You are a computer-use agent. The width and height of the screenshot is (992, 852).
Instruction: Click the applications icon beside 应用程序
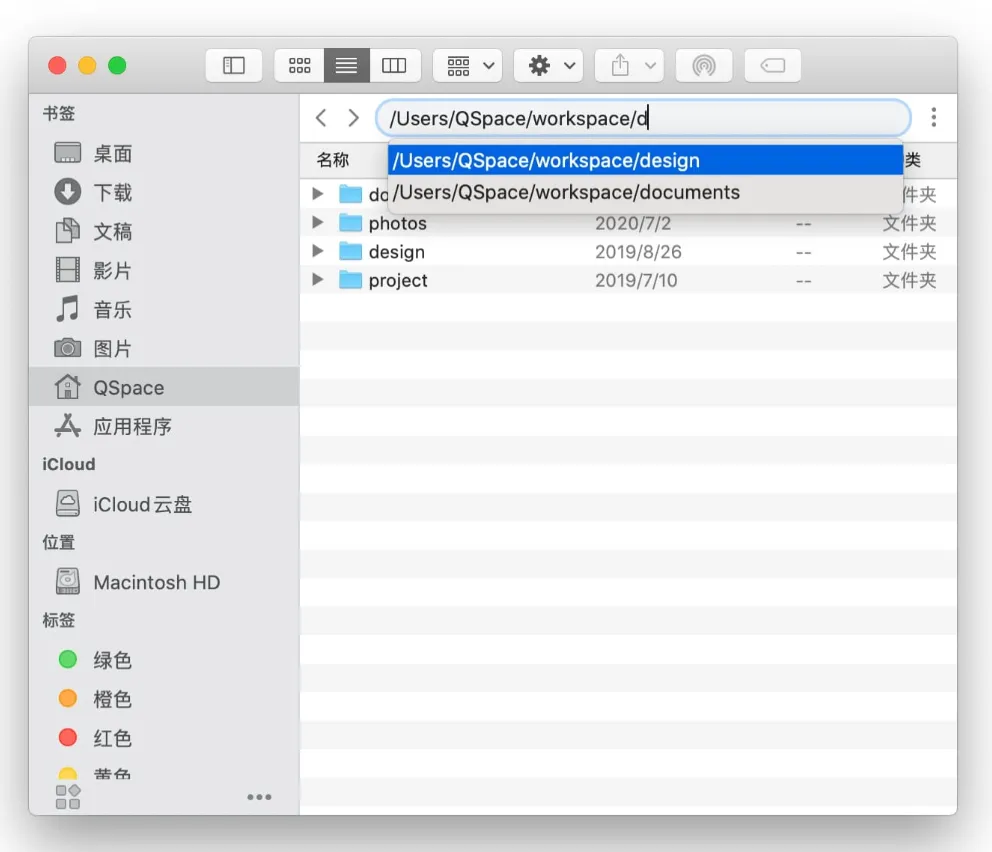pyautogui.click(x=68, y=426)
